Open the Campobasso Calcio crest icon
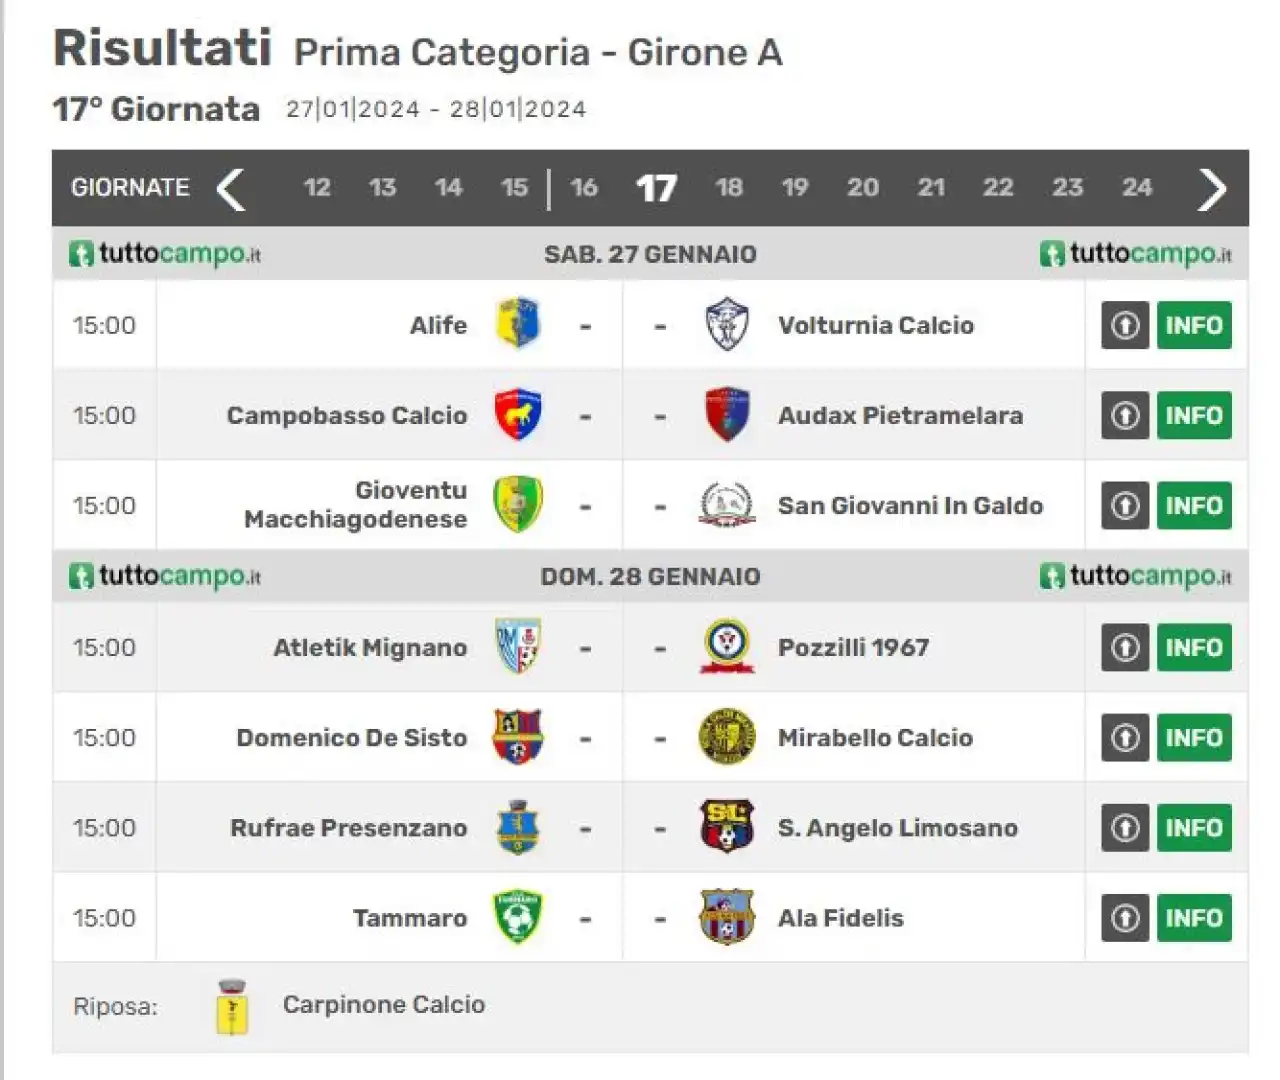Image resolution: width=1280 pixels, height=1080 pixels. 518,415
